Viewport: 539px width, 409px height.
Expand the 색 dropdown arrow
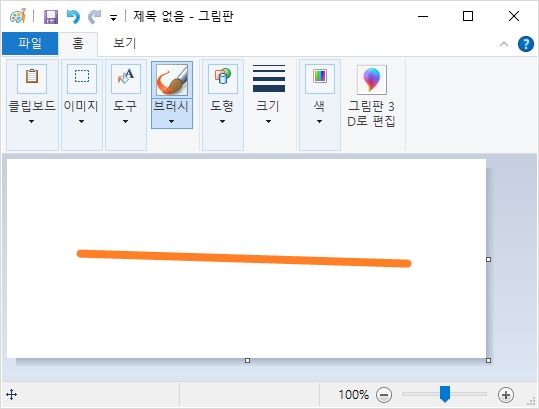(319, 121)
